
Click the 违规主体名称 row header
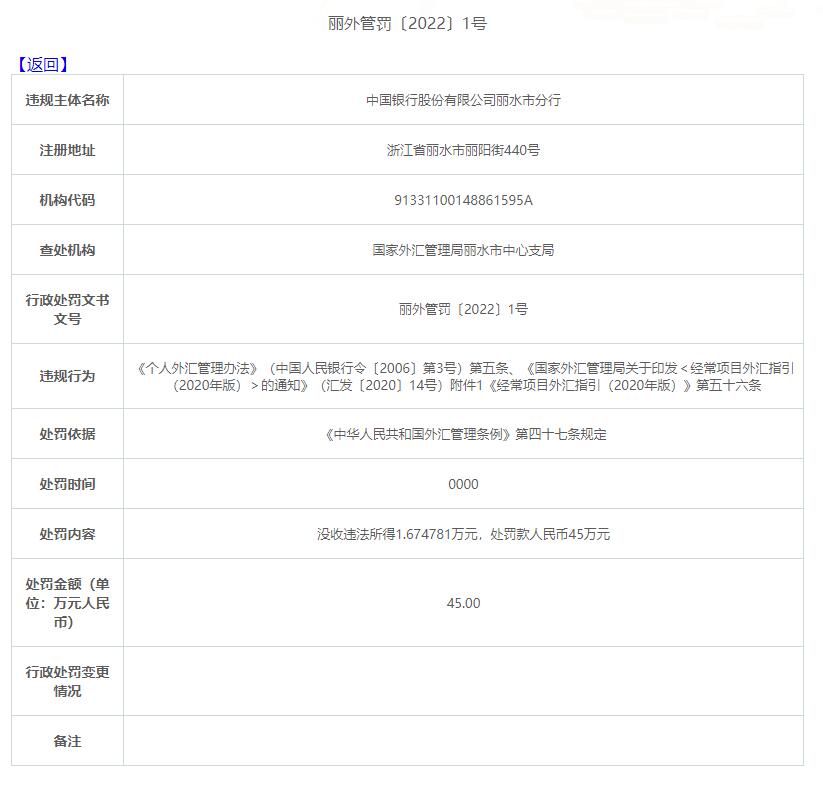click(66, 100)
